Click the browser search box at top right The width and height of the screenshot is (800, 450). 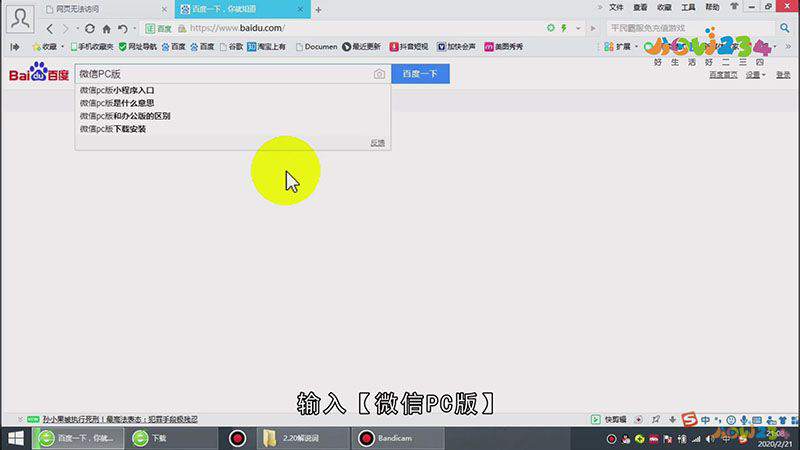(691, 28)
